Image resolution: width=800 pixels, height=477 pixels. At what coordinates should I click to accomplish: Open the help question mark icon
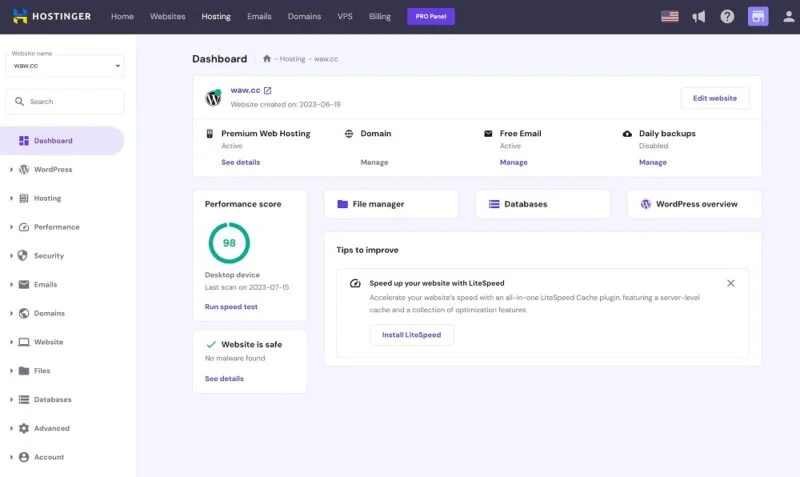[x=727, y=17]
